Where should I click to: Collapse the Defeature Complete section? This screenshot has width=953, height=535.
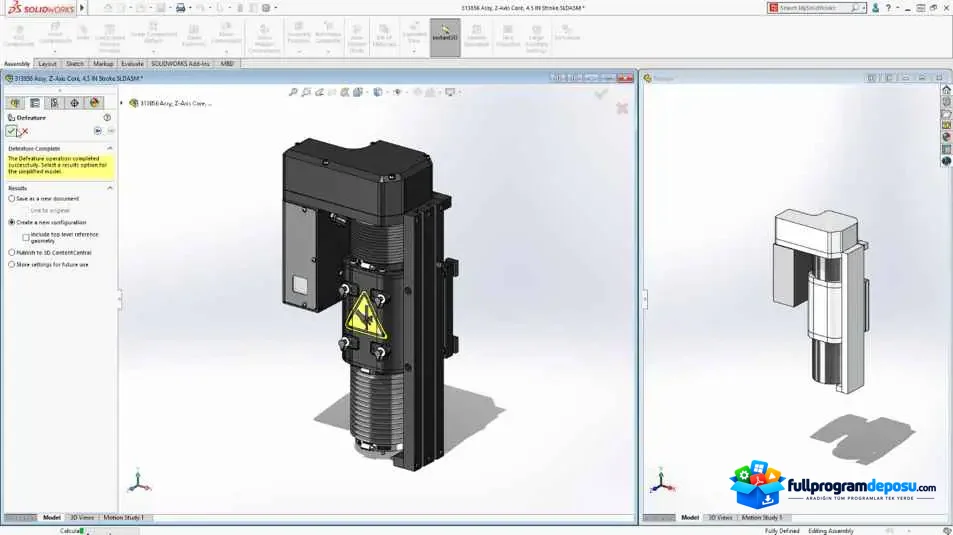110,148
